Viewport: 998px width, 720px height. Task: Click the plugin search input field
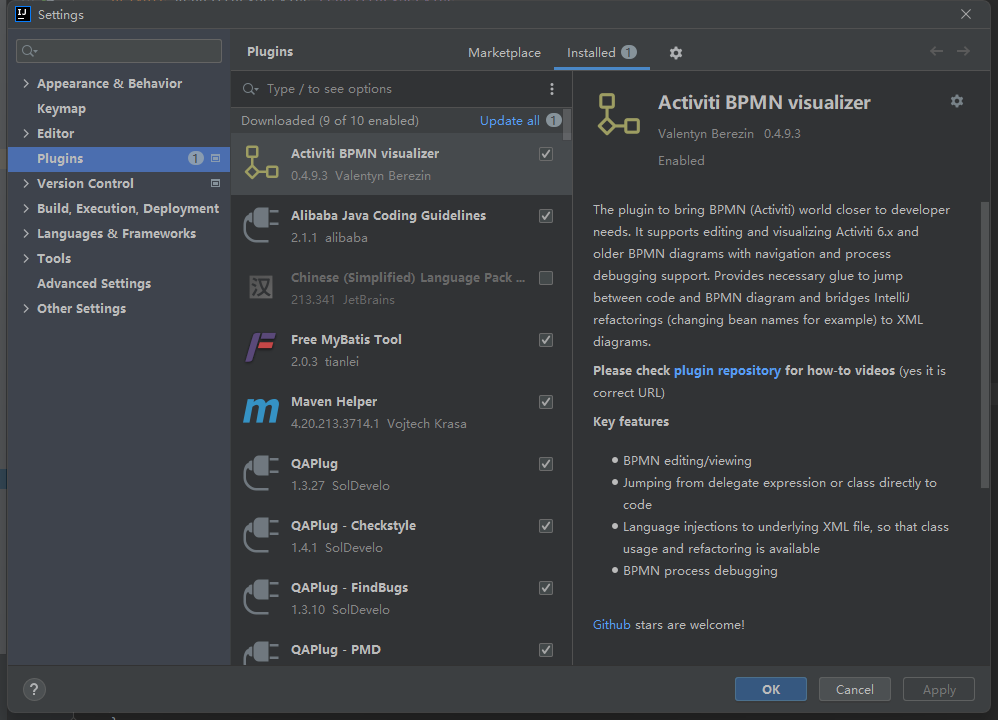(x=400, y=89)
